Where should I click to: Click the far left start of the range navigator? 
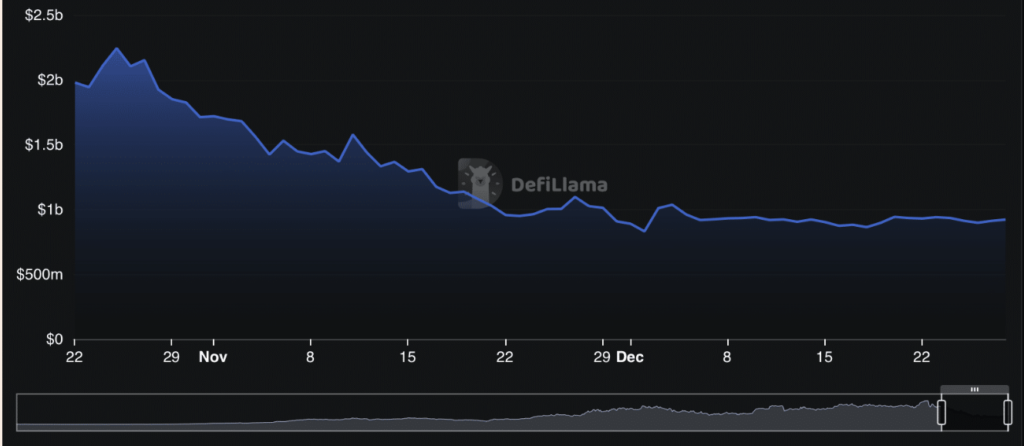pos(20,413)
